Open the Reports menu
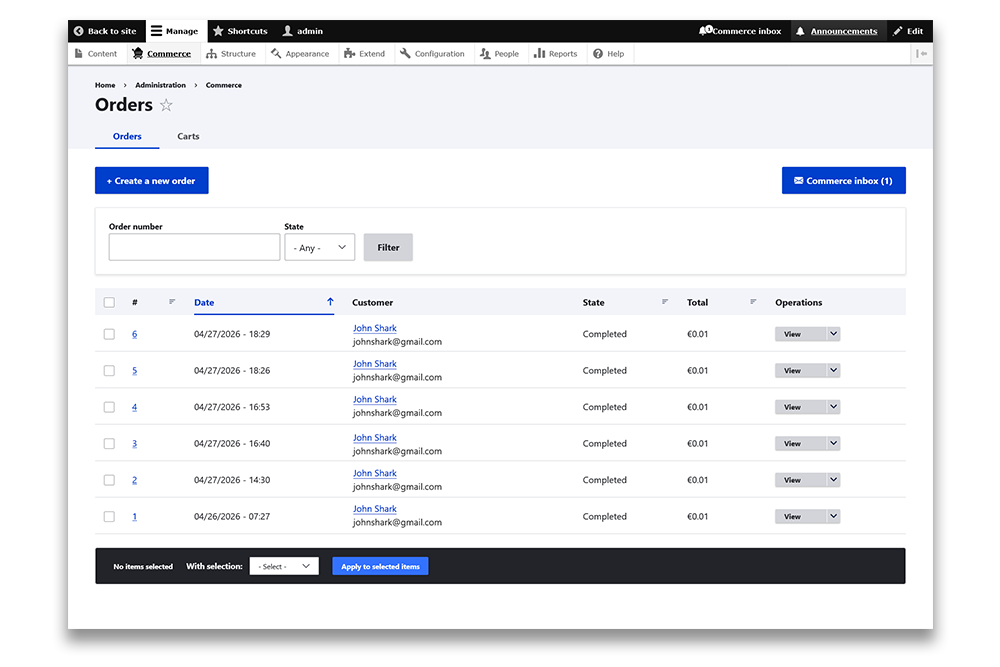This screenshot has height=667, width=1000. [x=555, y=54]
